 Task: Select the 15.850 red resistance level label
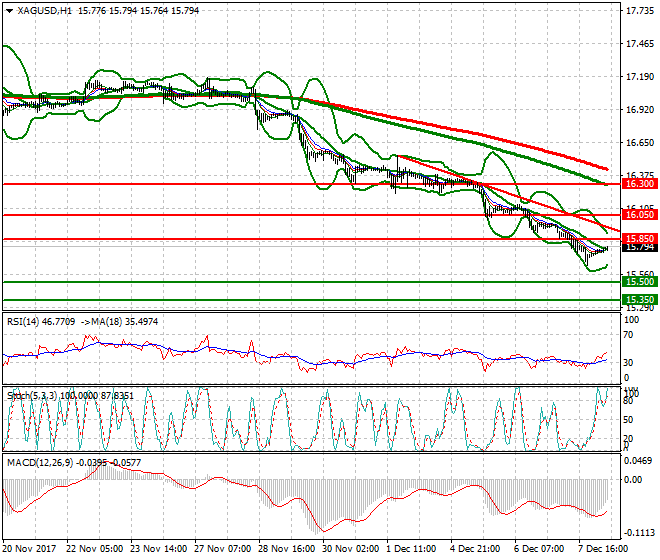coord(639,239)
